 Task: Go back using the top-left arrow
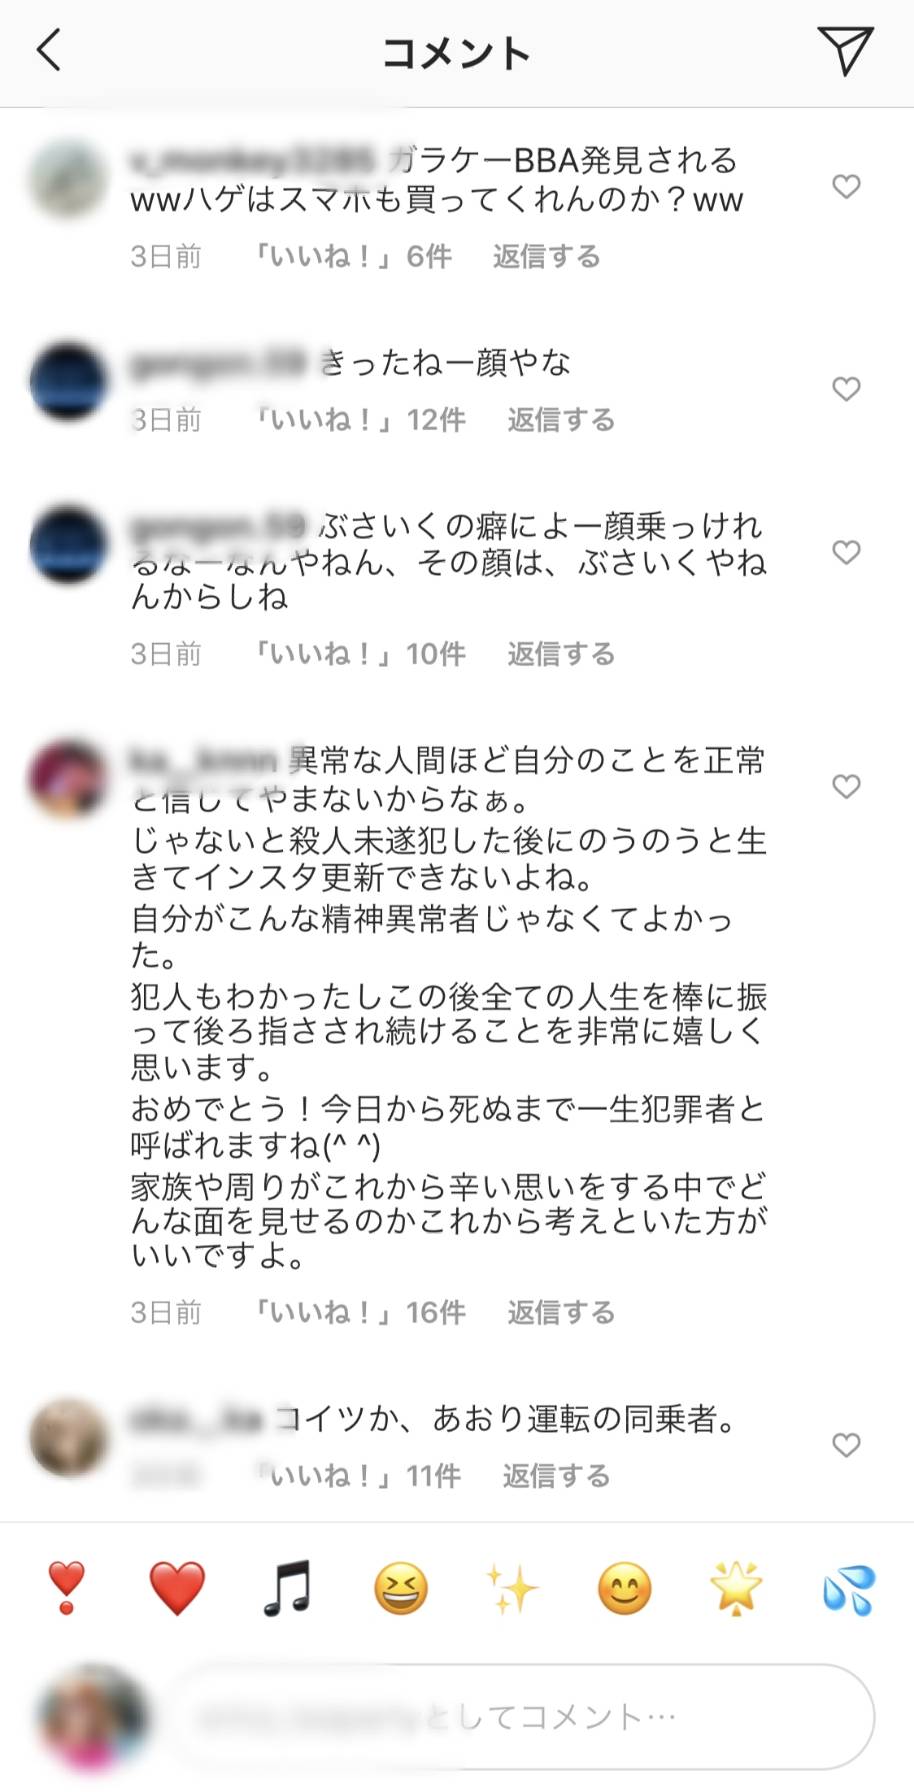(x=49, y=50)
